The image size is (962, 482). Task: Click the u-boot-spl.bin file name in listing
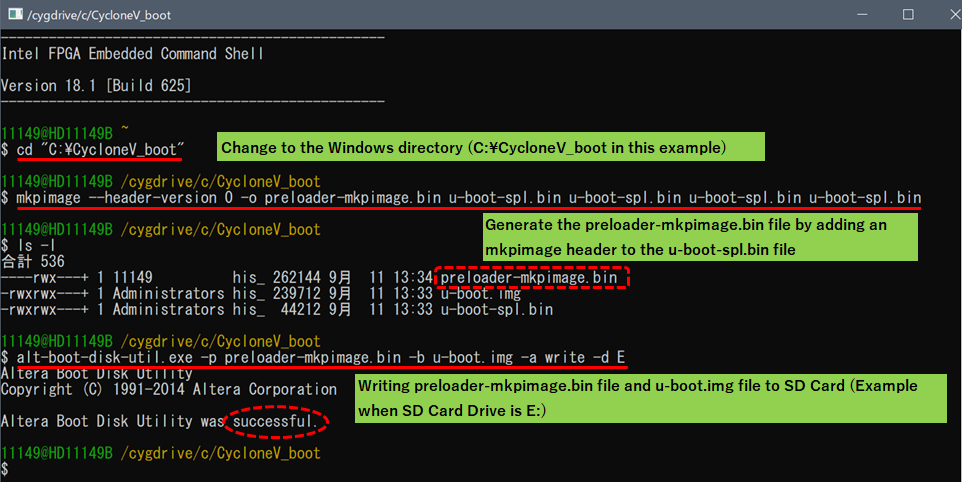497,309
